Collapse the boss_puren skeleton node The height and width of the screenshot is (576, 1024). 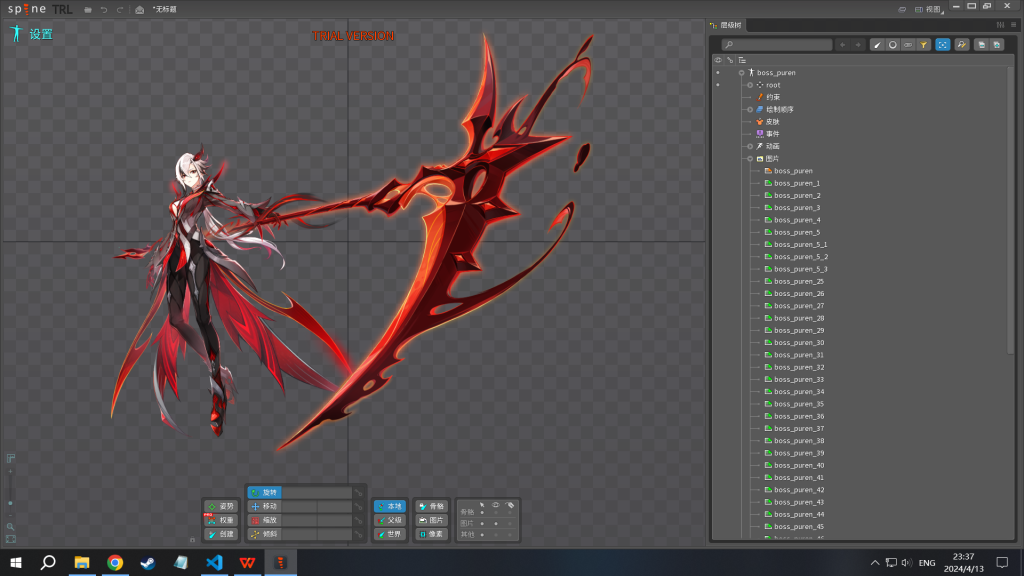(x=741, y=73)
